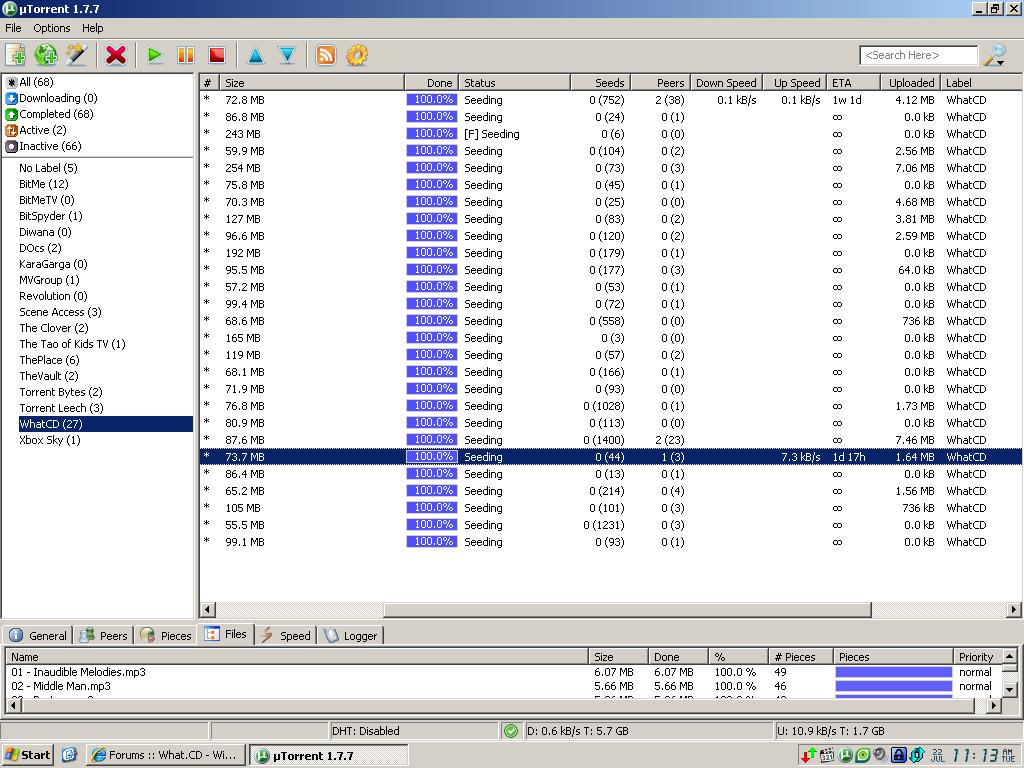Switch to the Logger tab
This screenshot has width=1024, height=768.
(x=351, y=635)
